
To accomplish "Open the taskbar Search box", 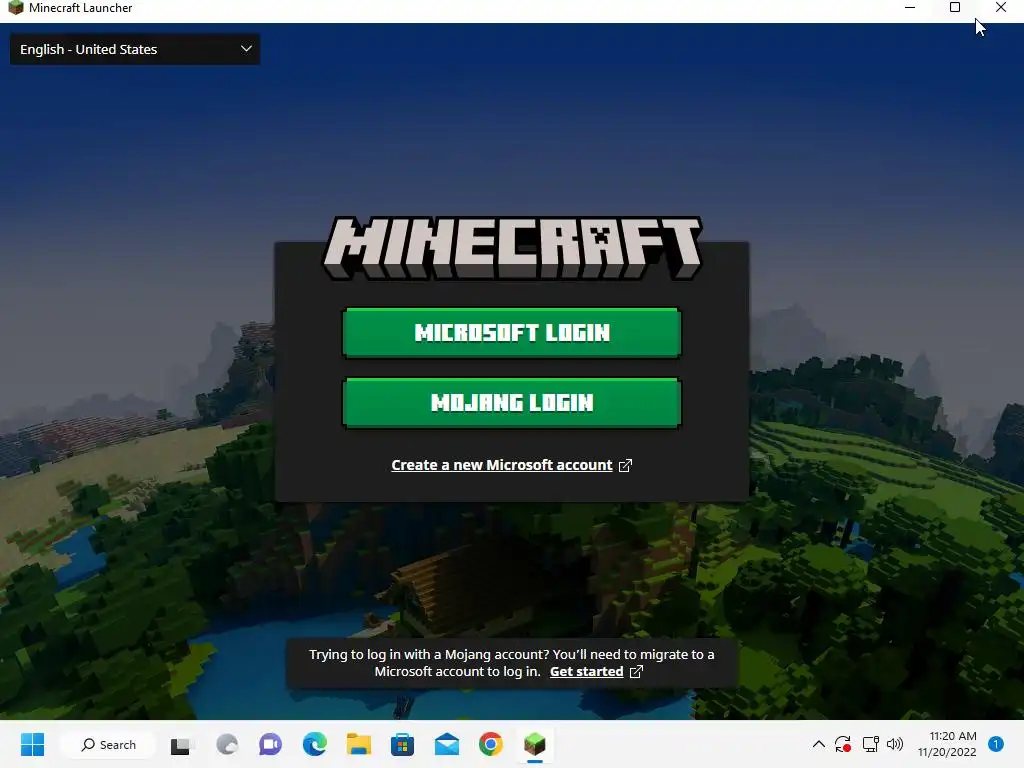I will pos(108,744).
